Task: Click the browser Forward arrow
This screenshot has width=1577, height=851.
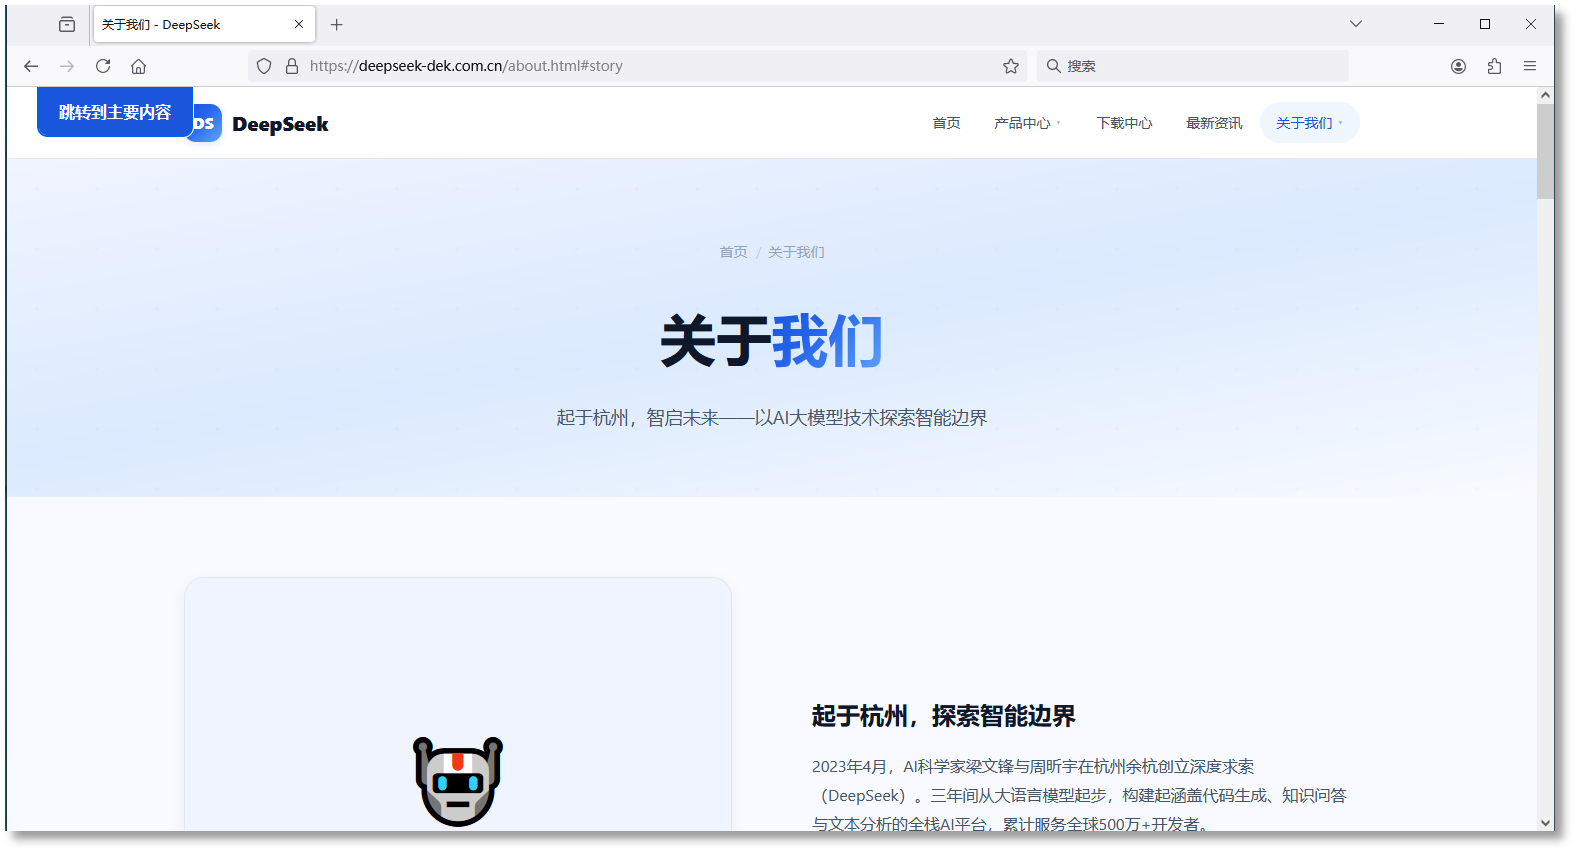Action: 67,66
